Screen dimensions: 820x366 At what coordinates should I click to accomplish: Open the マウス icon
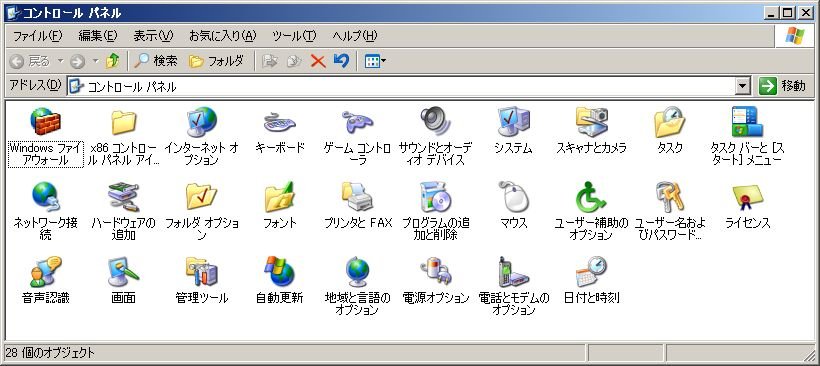[513, 197]
